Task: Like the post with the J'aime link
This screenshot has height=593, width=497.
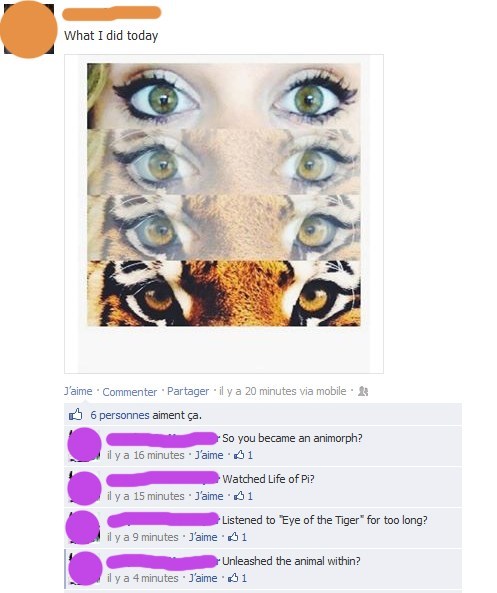Action: pyautogui.click(x=78, y=391)
